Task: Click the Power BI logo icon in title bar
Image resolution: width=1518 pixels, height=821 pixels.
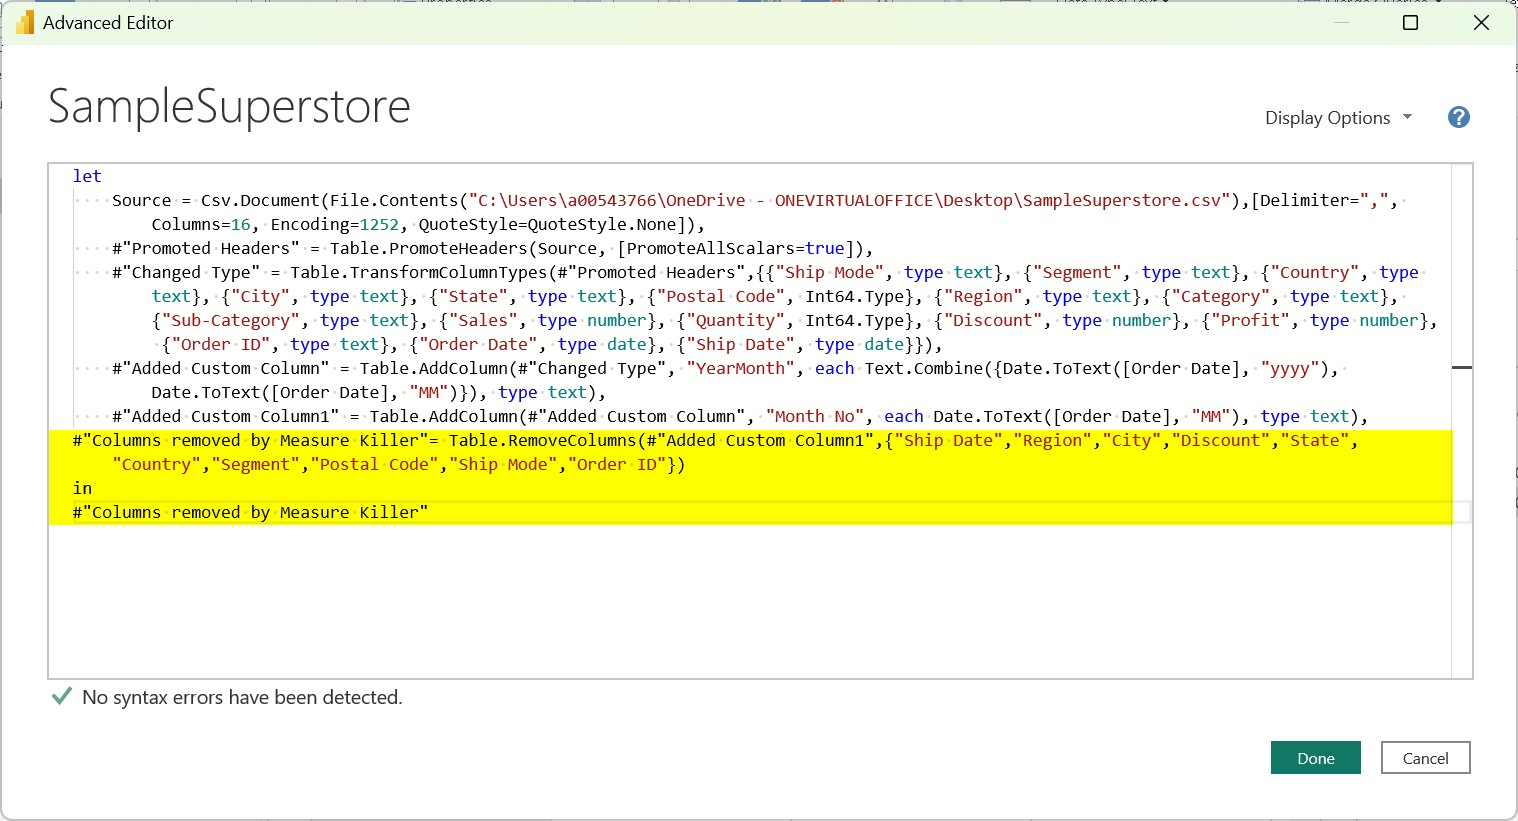Action: point(25,22)
